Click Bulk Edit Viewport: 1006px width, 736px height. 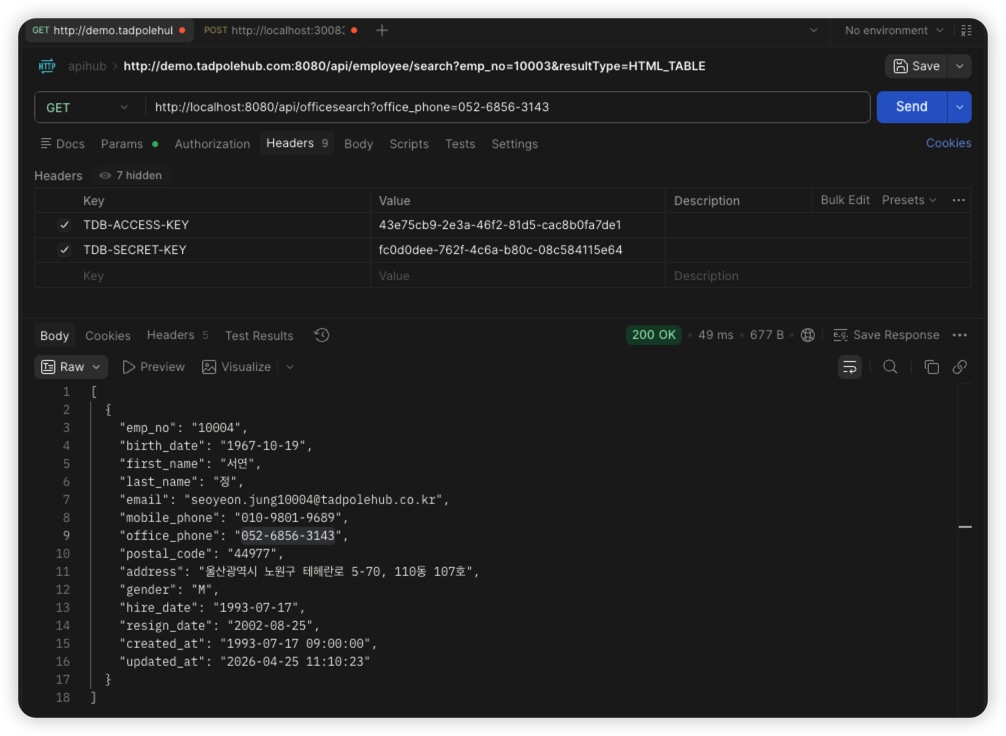(845, 200)
